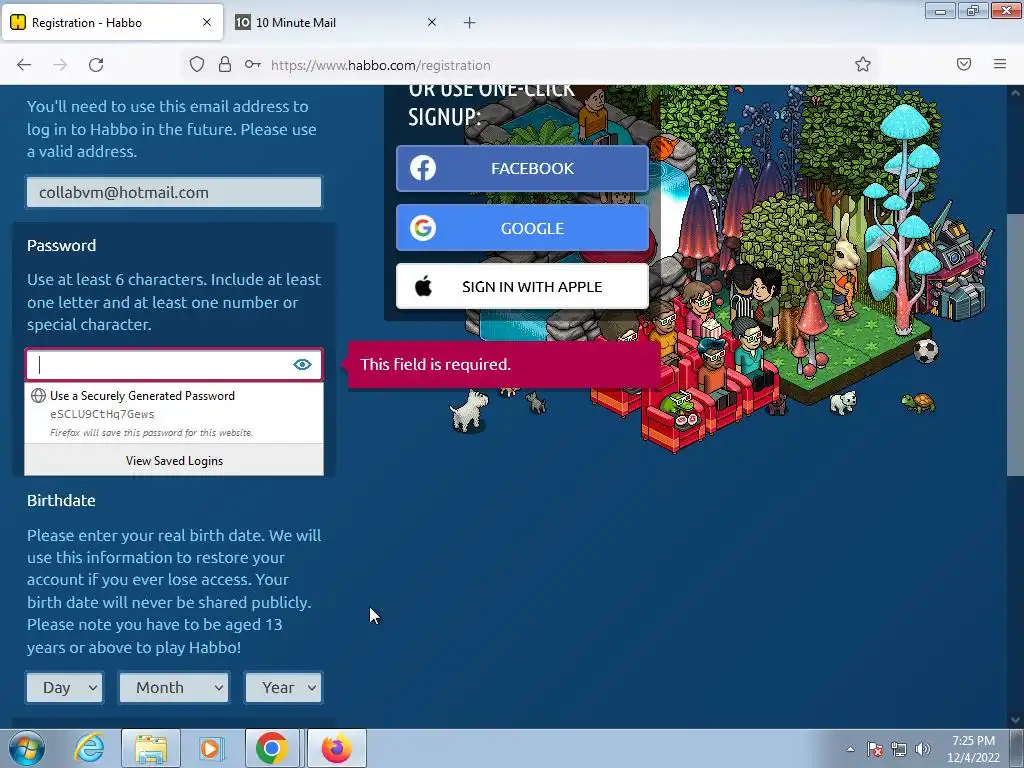Save page to Pocket
The image size is (1024, 768).
click(964, 64)
